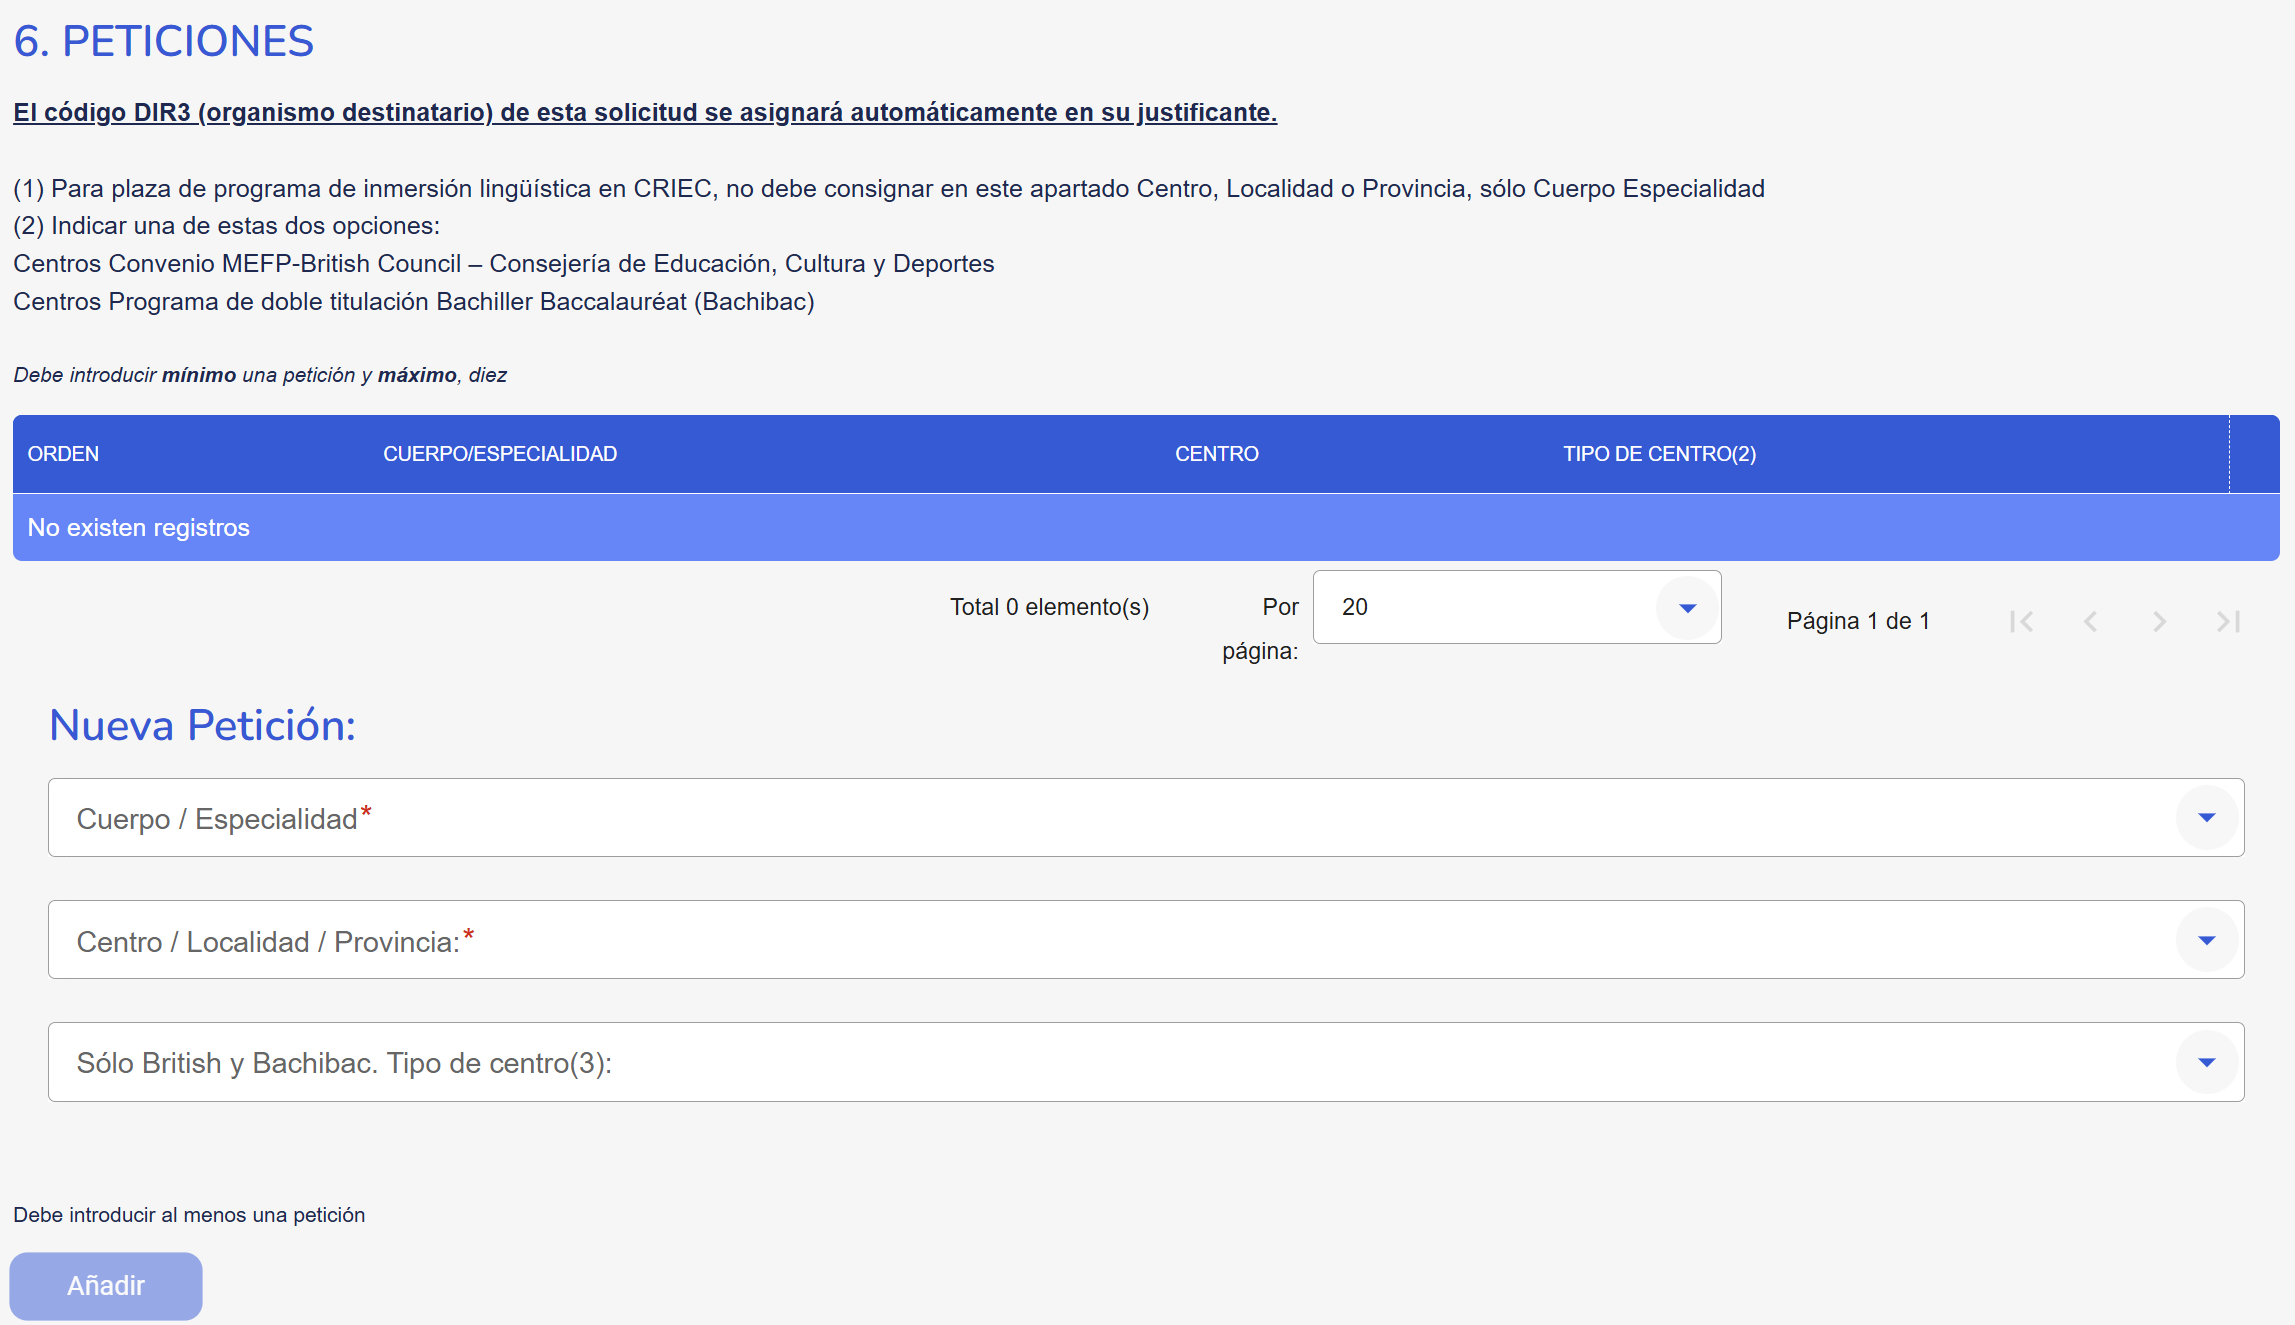Click the Centro / Localidad / Provincia field
2295x1325 pixels.
tap(1100, 941)
